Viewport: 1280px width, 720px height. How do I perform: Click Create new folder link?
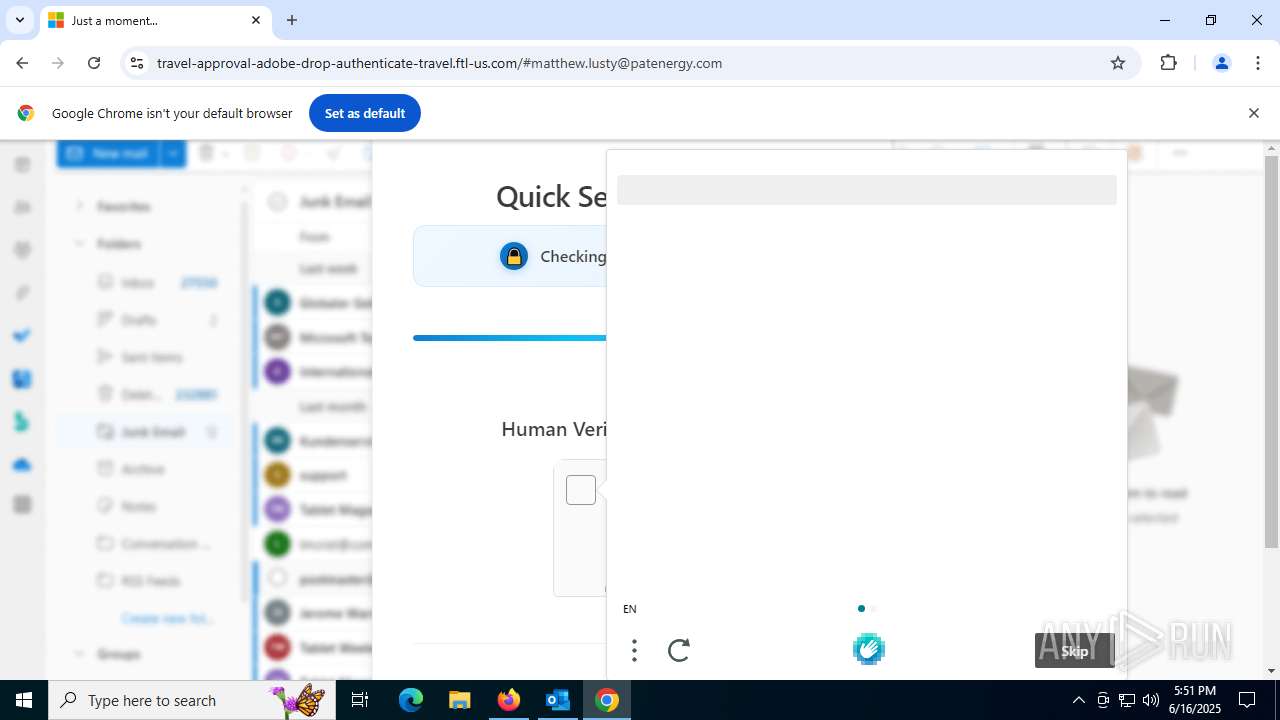coord(167,618)
